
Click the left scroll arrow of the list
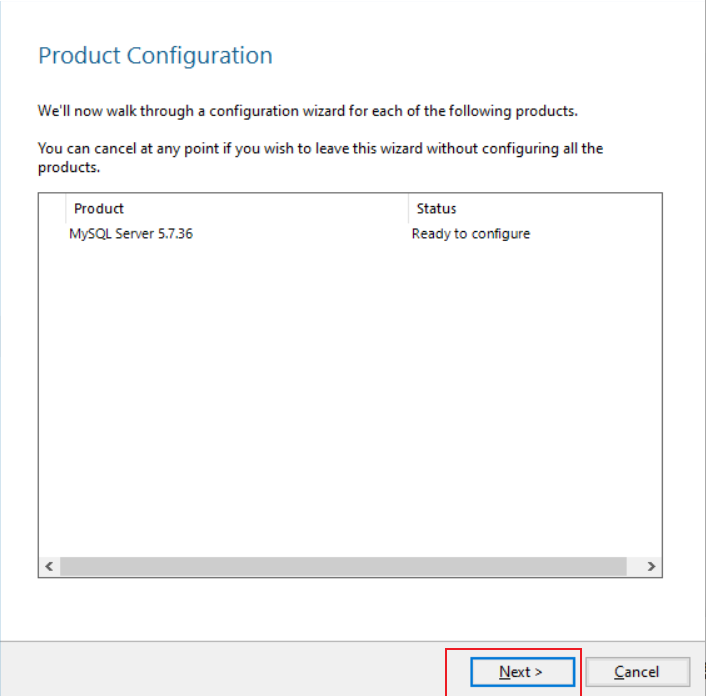(x=49, y=566)
